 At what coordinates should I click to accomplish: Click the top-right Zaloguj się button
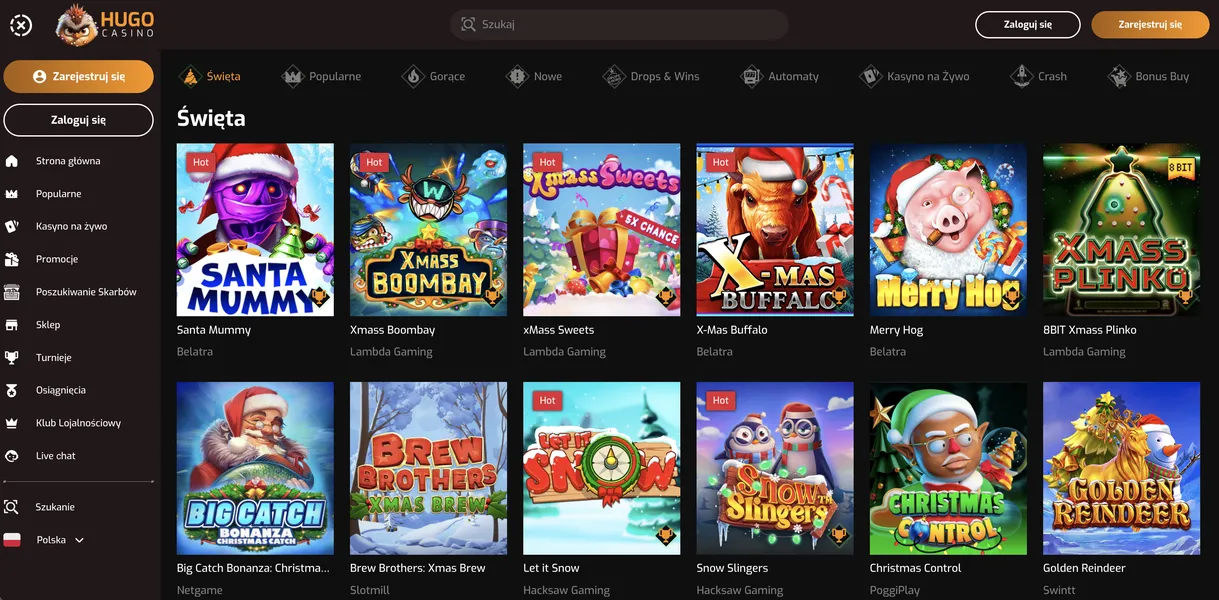1028,25
